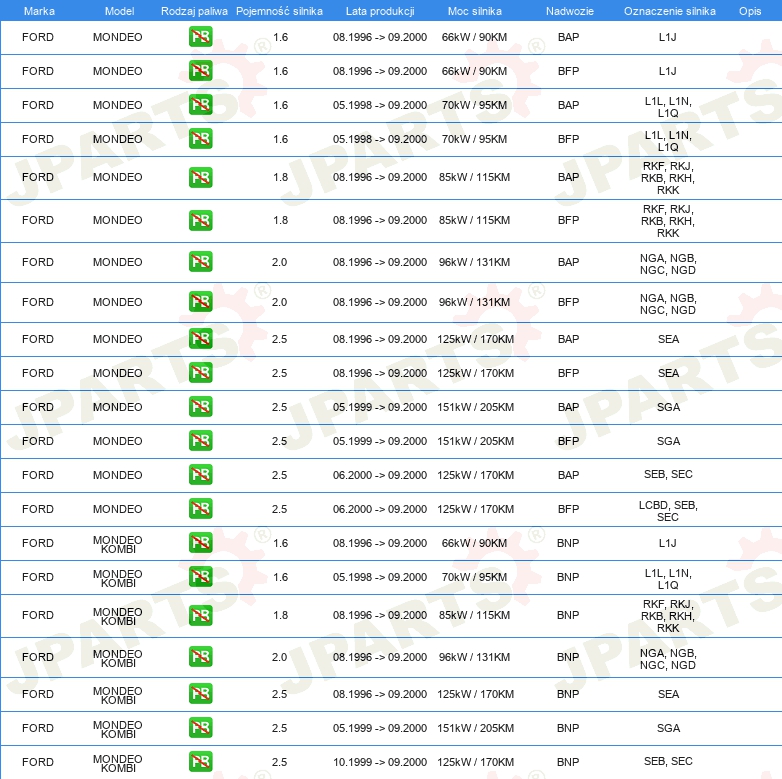Click fuel icon in 66kW BFP L1J row
This screenshot has width=782, height=779.
tap(200, 71)
